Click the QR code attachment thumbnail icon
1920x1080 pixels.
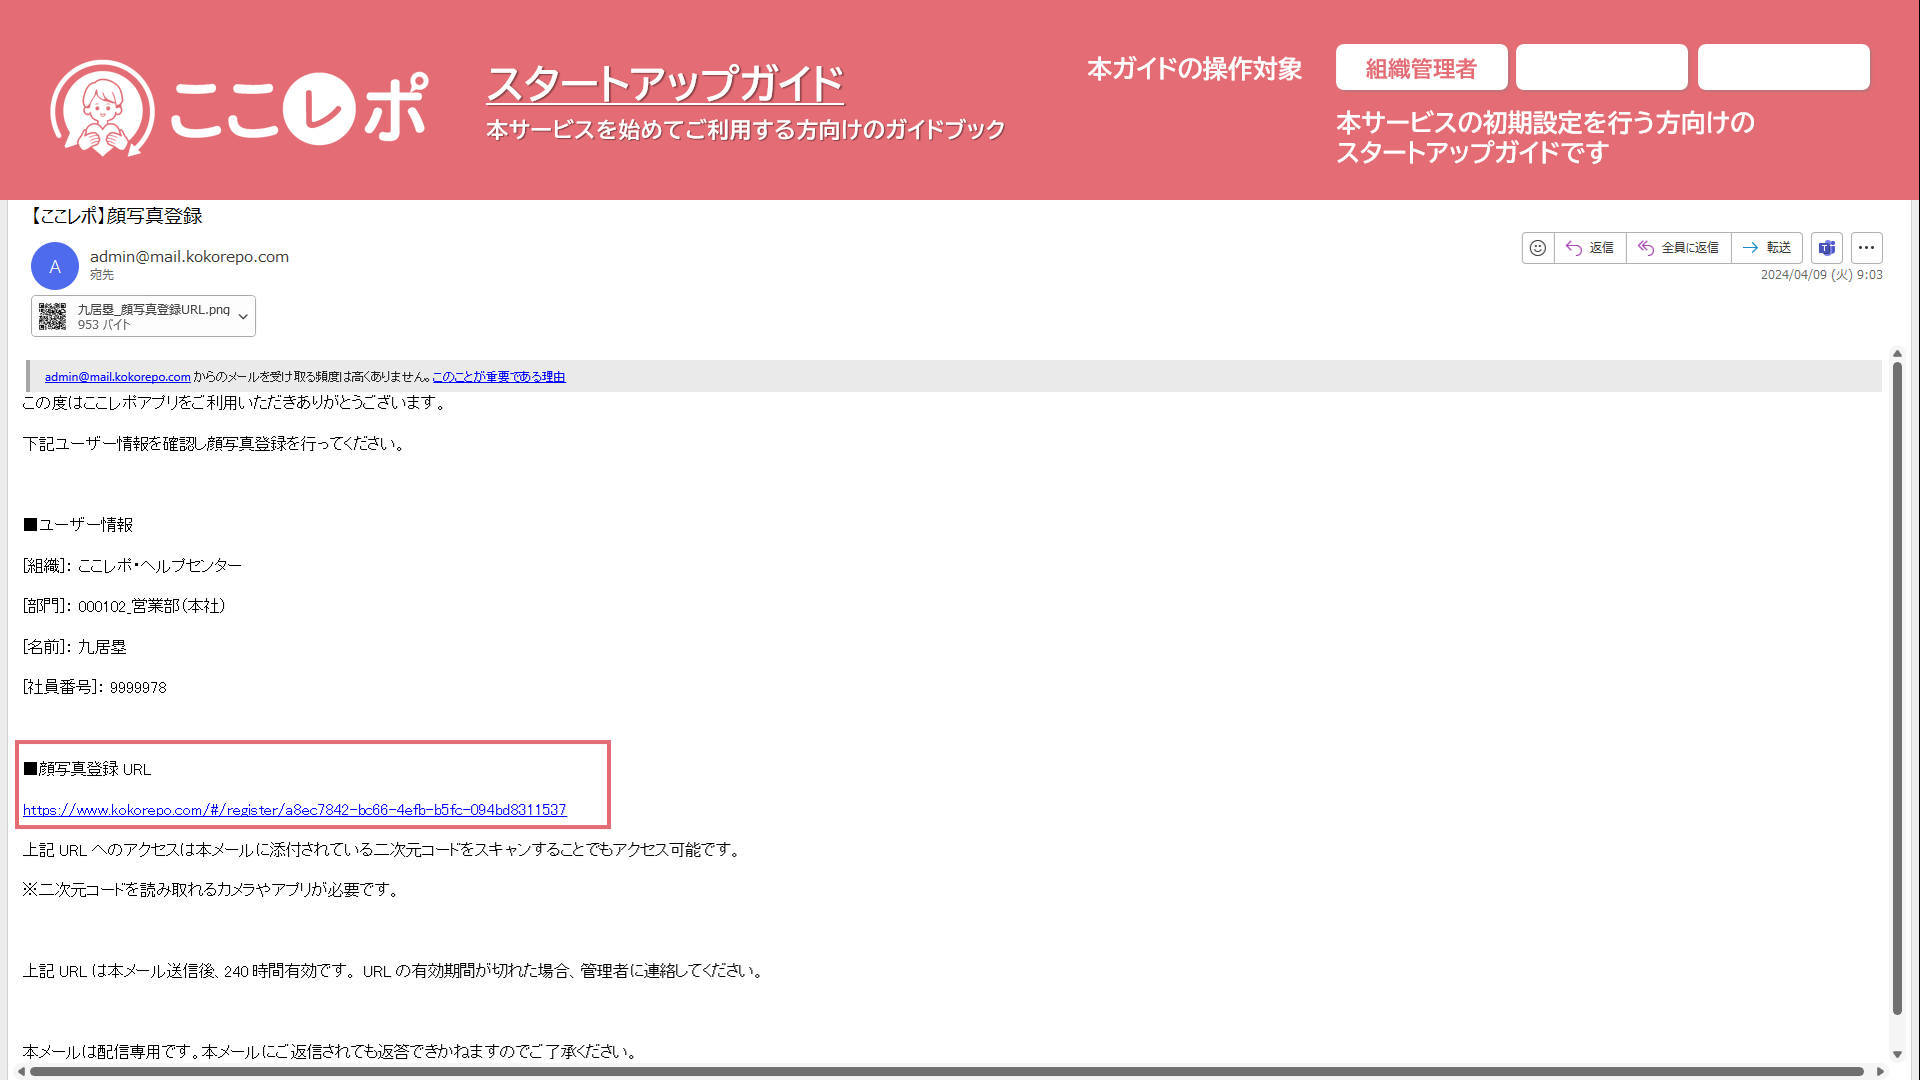[53, 316]
